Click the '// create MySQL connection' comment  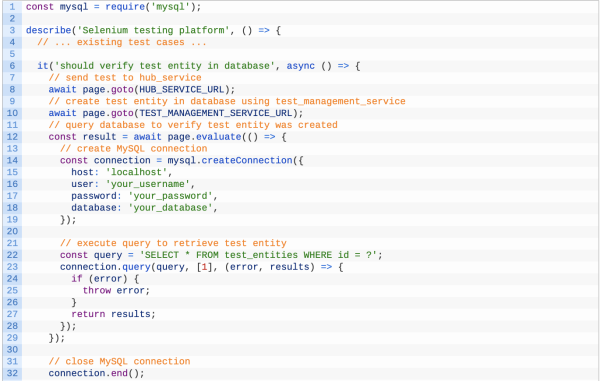click(133, 148)
